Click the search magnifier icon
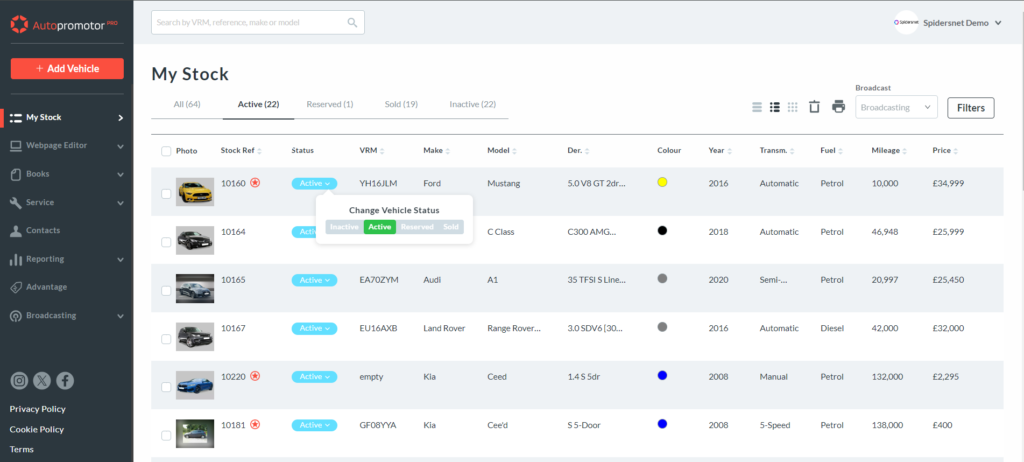This screenshot has width=1024, height=462. 352,22
